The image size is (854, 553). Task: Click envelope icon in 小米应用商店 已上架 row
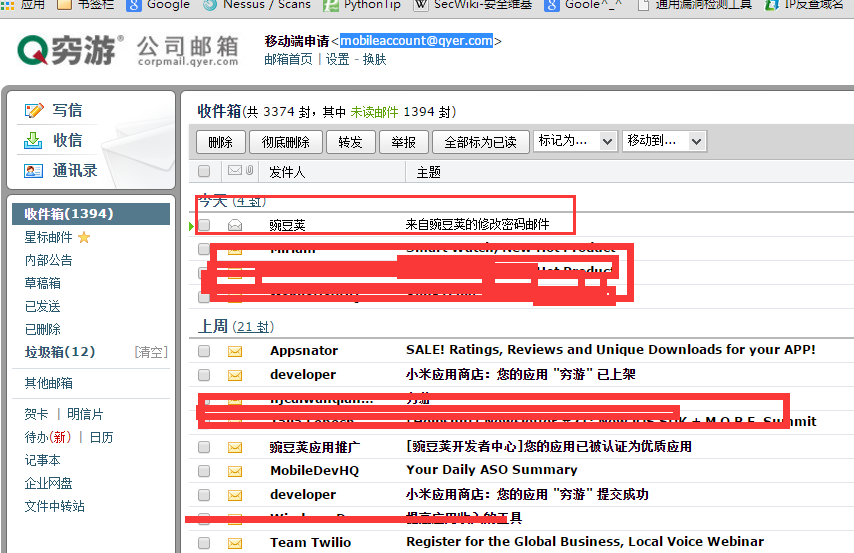click(x=235, y=375)
